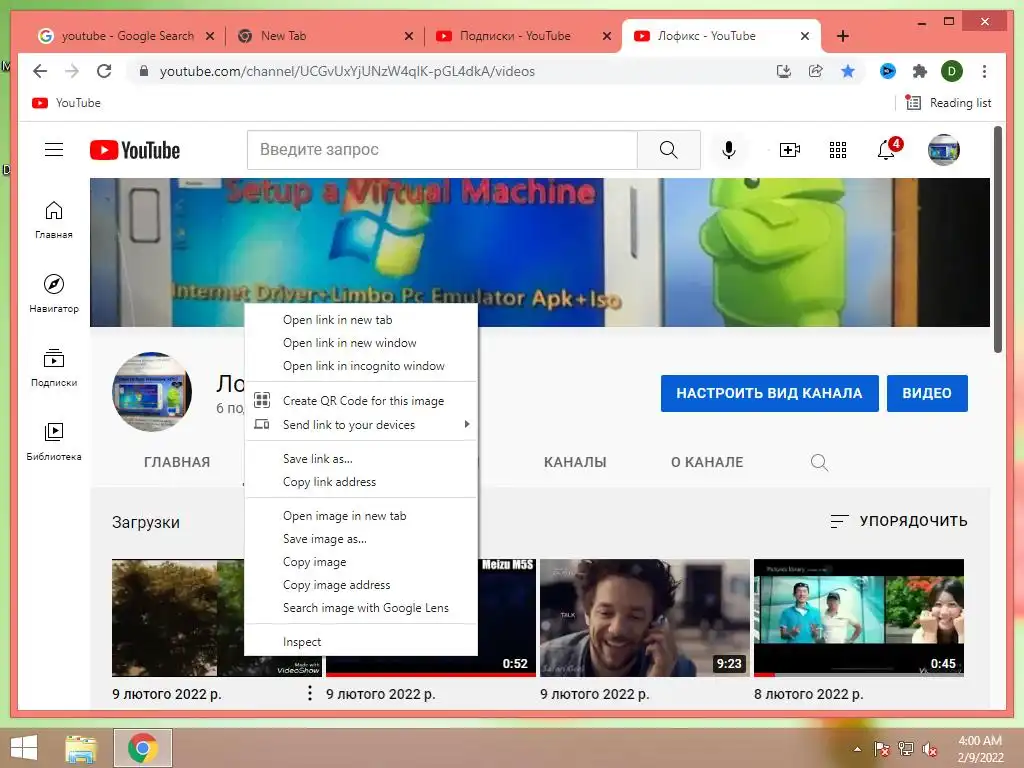Screen dimensions: 1024x768
Task: Click the blue ВИДЕО button
Action: click(927, 393)
